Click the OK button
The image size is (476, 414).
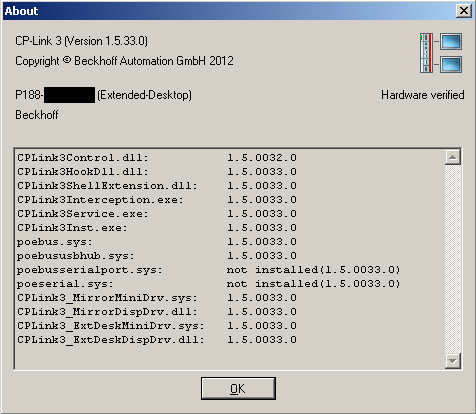click(238, 388)
